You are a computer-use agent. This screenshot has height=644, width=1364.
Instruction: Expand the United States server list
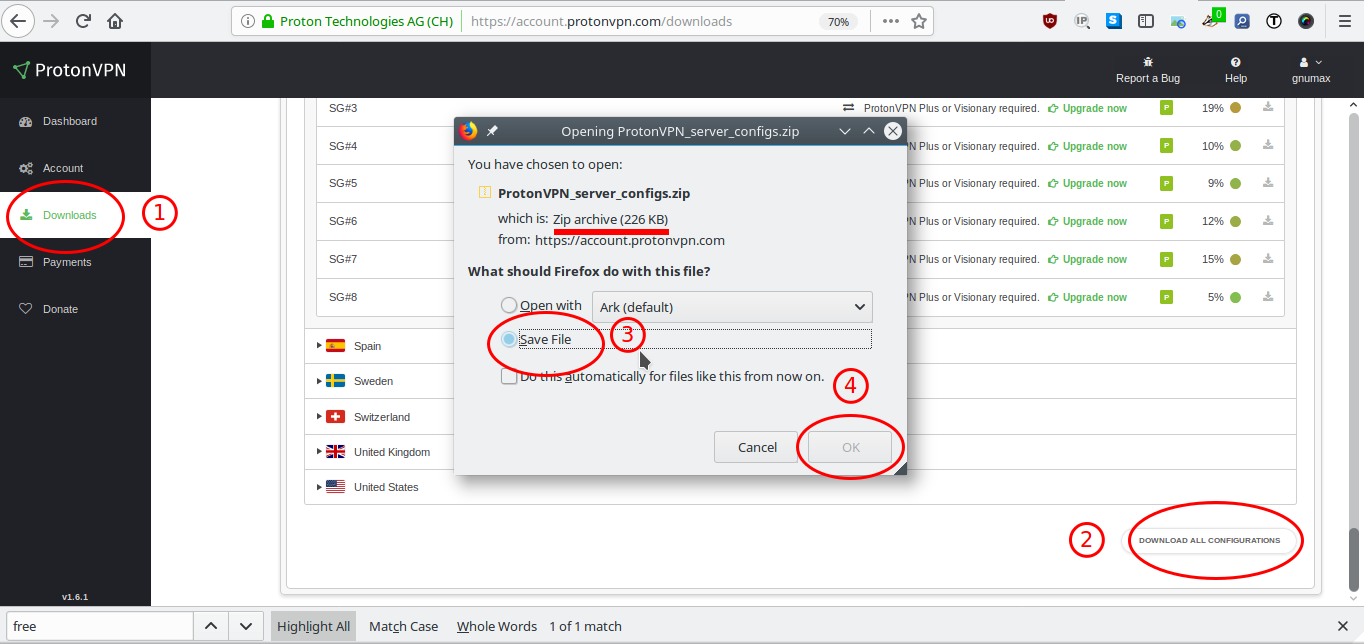[320, 487]
